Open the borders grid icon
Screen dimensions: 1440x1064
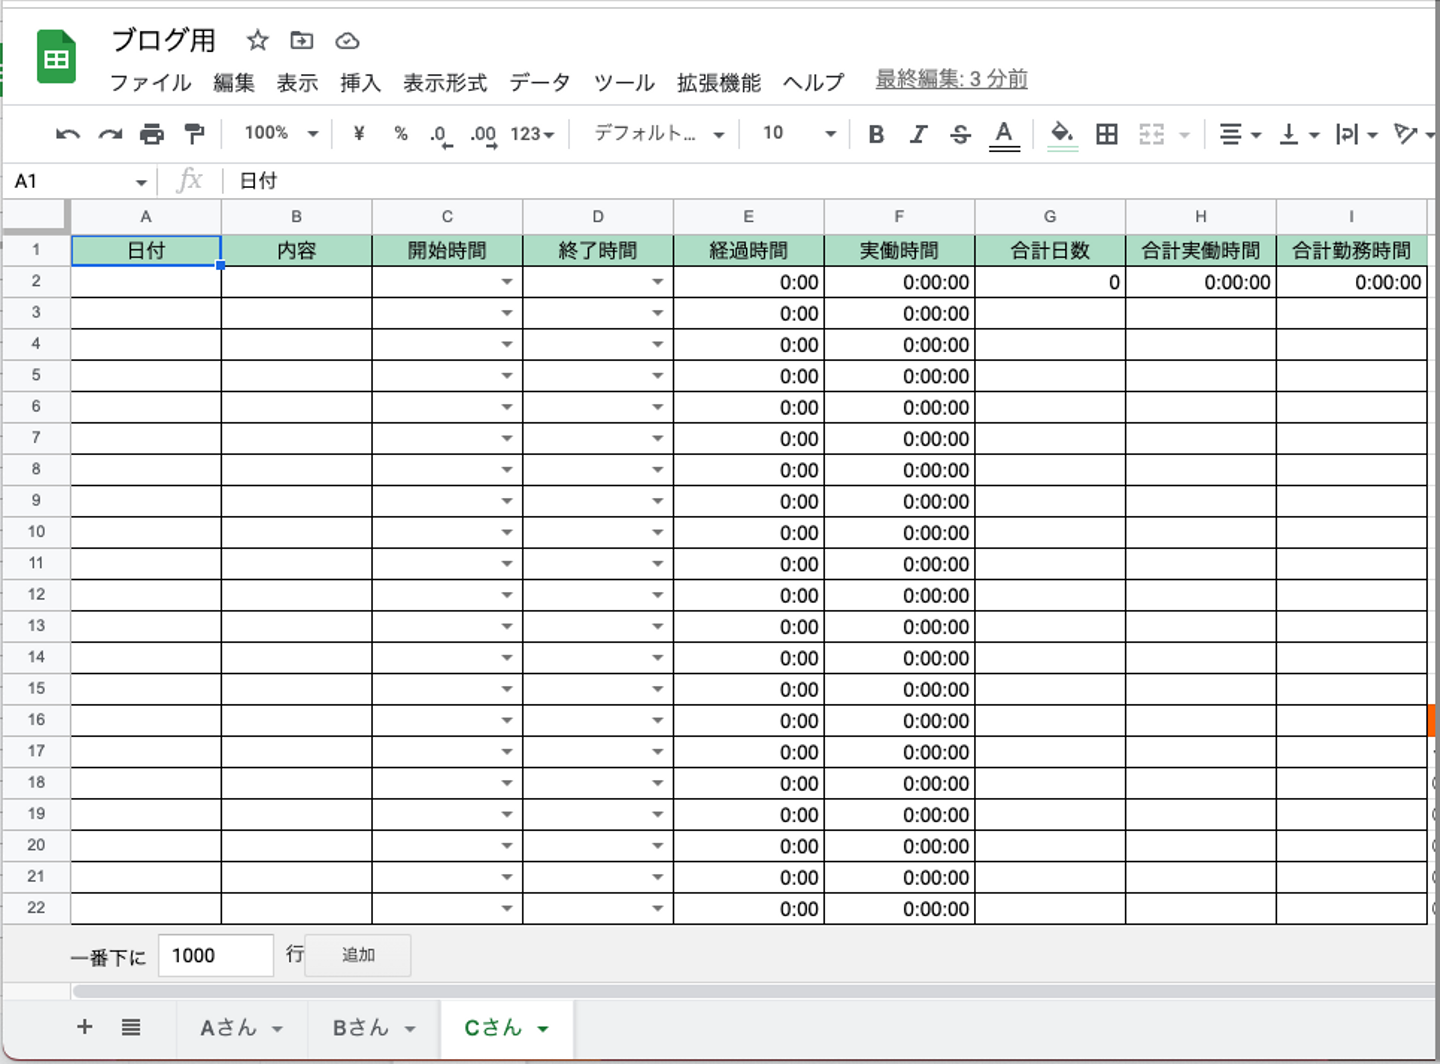(1107, 134)
